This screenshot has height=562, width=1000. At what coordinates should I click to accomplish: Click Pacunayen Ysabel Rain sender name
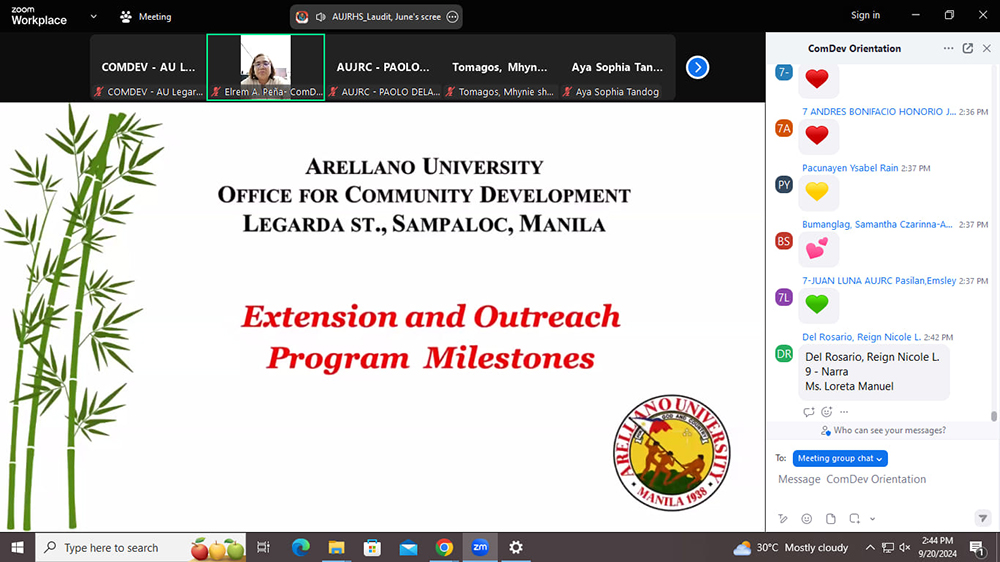coord(850,168)
